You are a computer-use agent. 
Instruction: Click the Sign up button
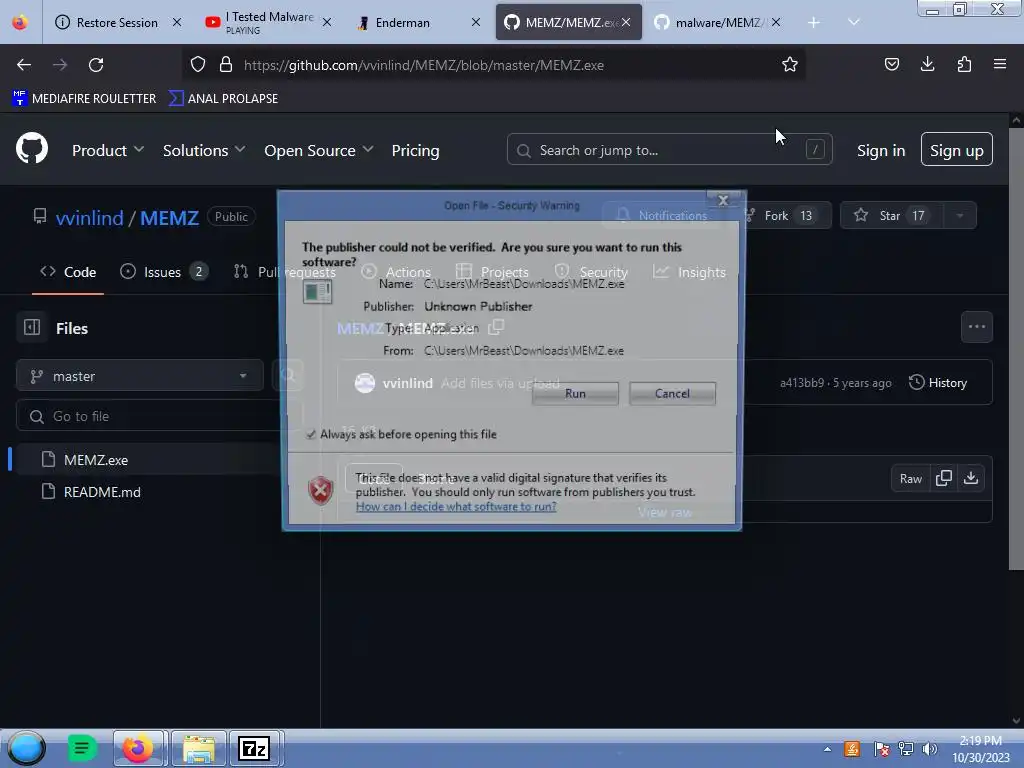coord(956,150)
